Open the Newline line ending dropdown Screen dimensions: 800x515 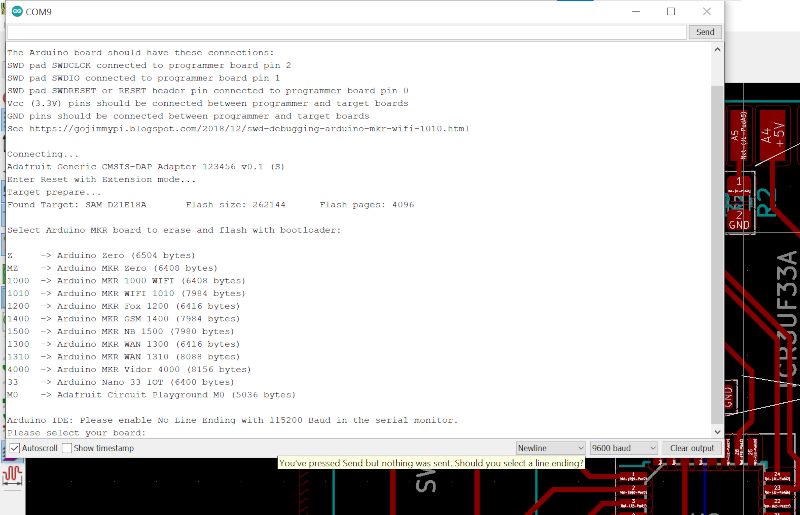tap(550, 448)
